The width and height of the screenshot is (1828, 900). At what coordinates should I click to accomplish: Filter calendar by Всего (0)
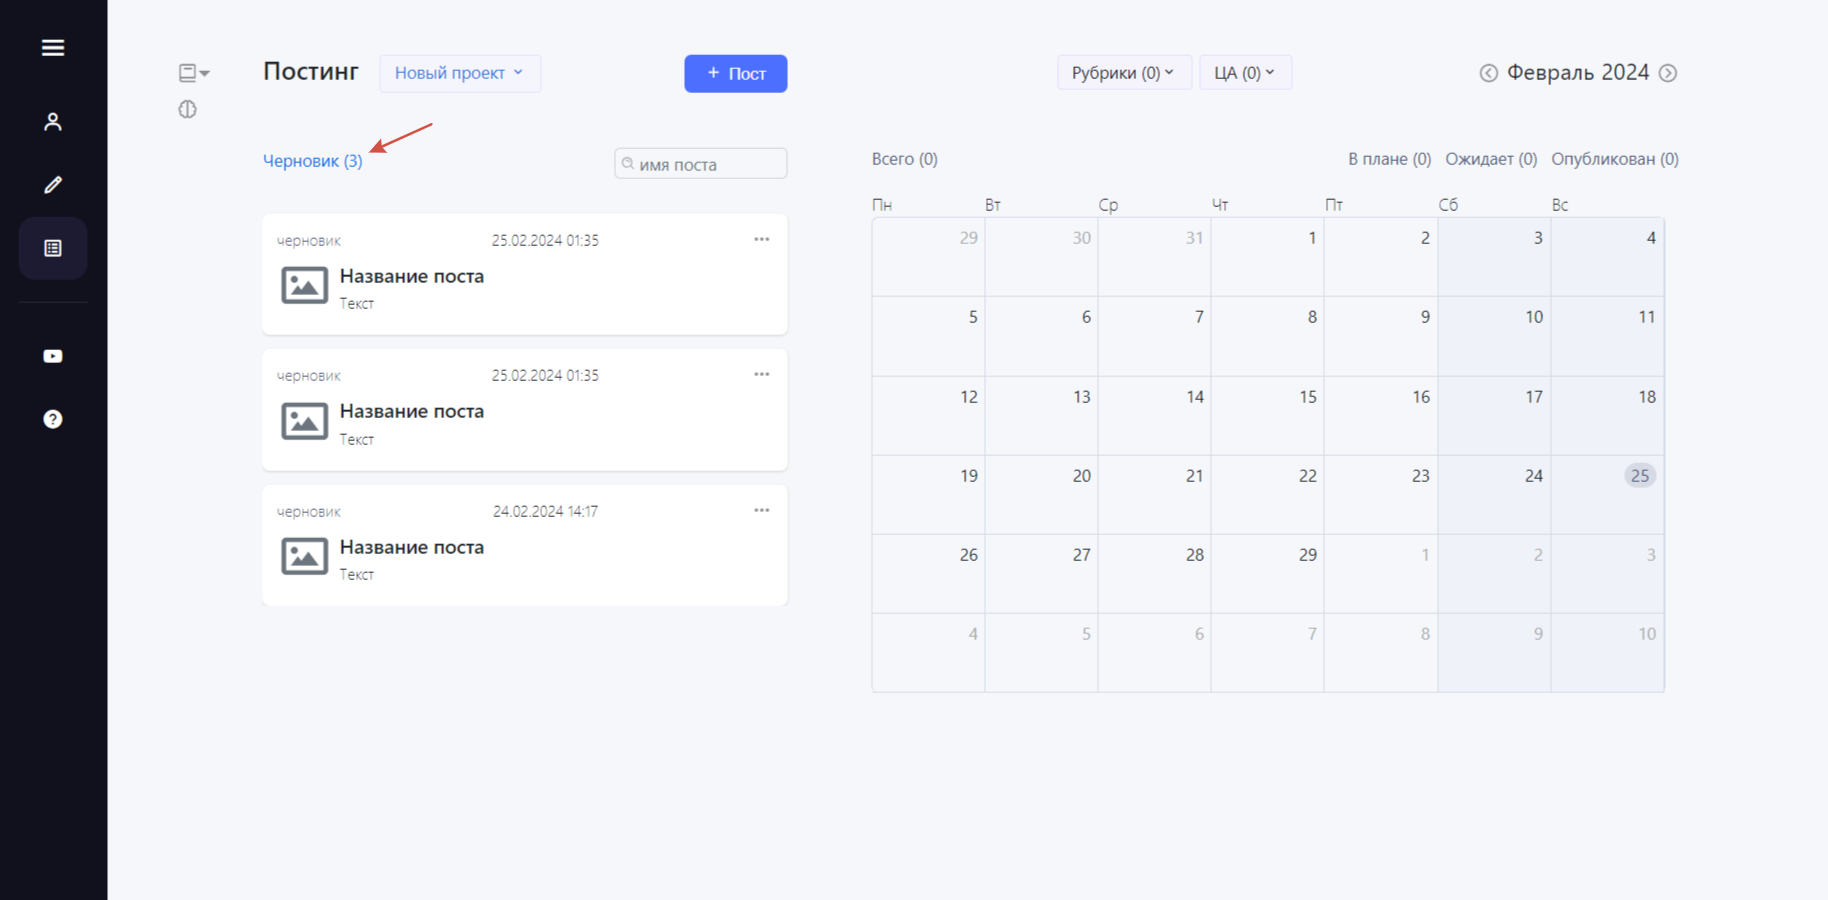[905, 159]
